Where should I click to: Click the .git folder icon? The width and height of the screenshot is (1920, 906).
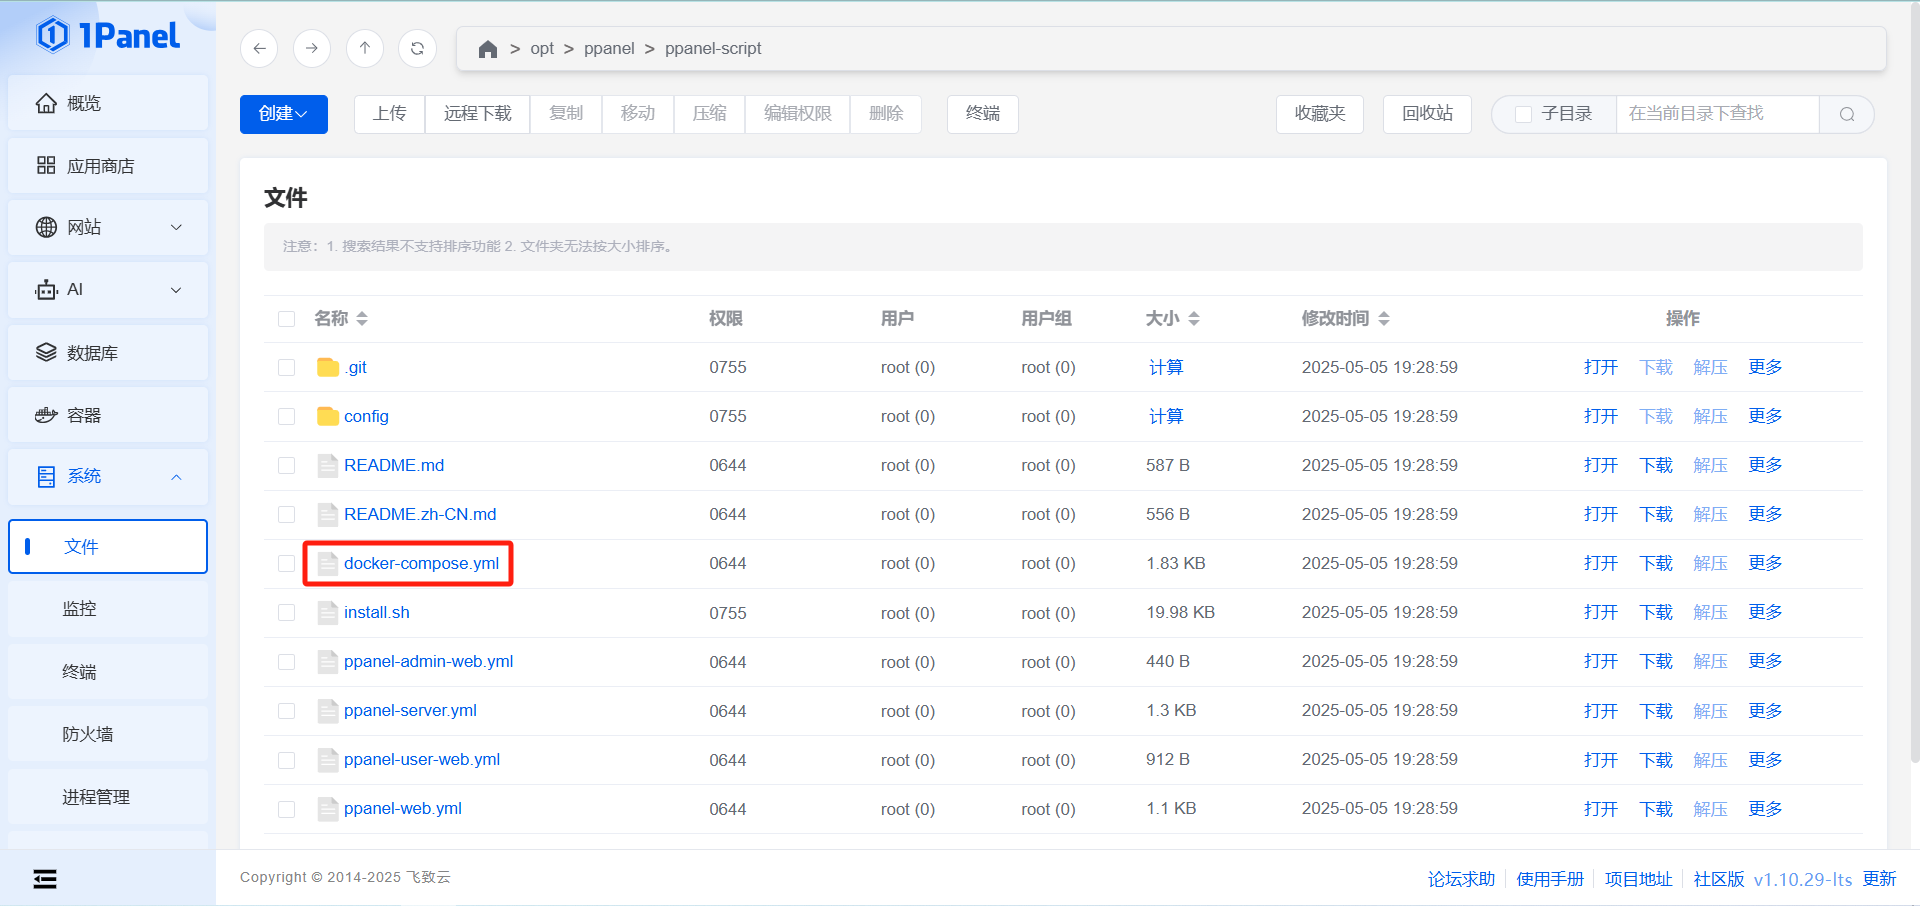pos(328,367)
